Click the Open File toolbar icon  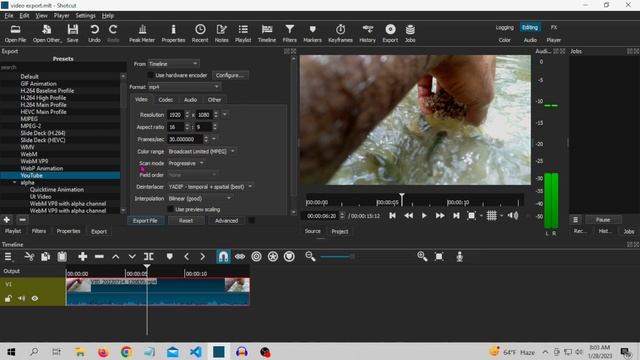pyautogui.click(x=16, y=33)
